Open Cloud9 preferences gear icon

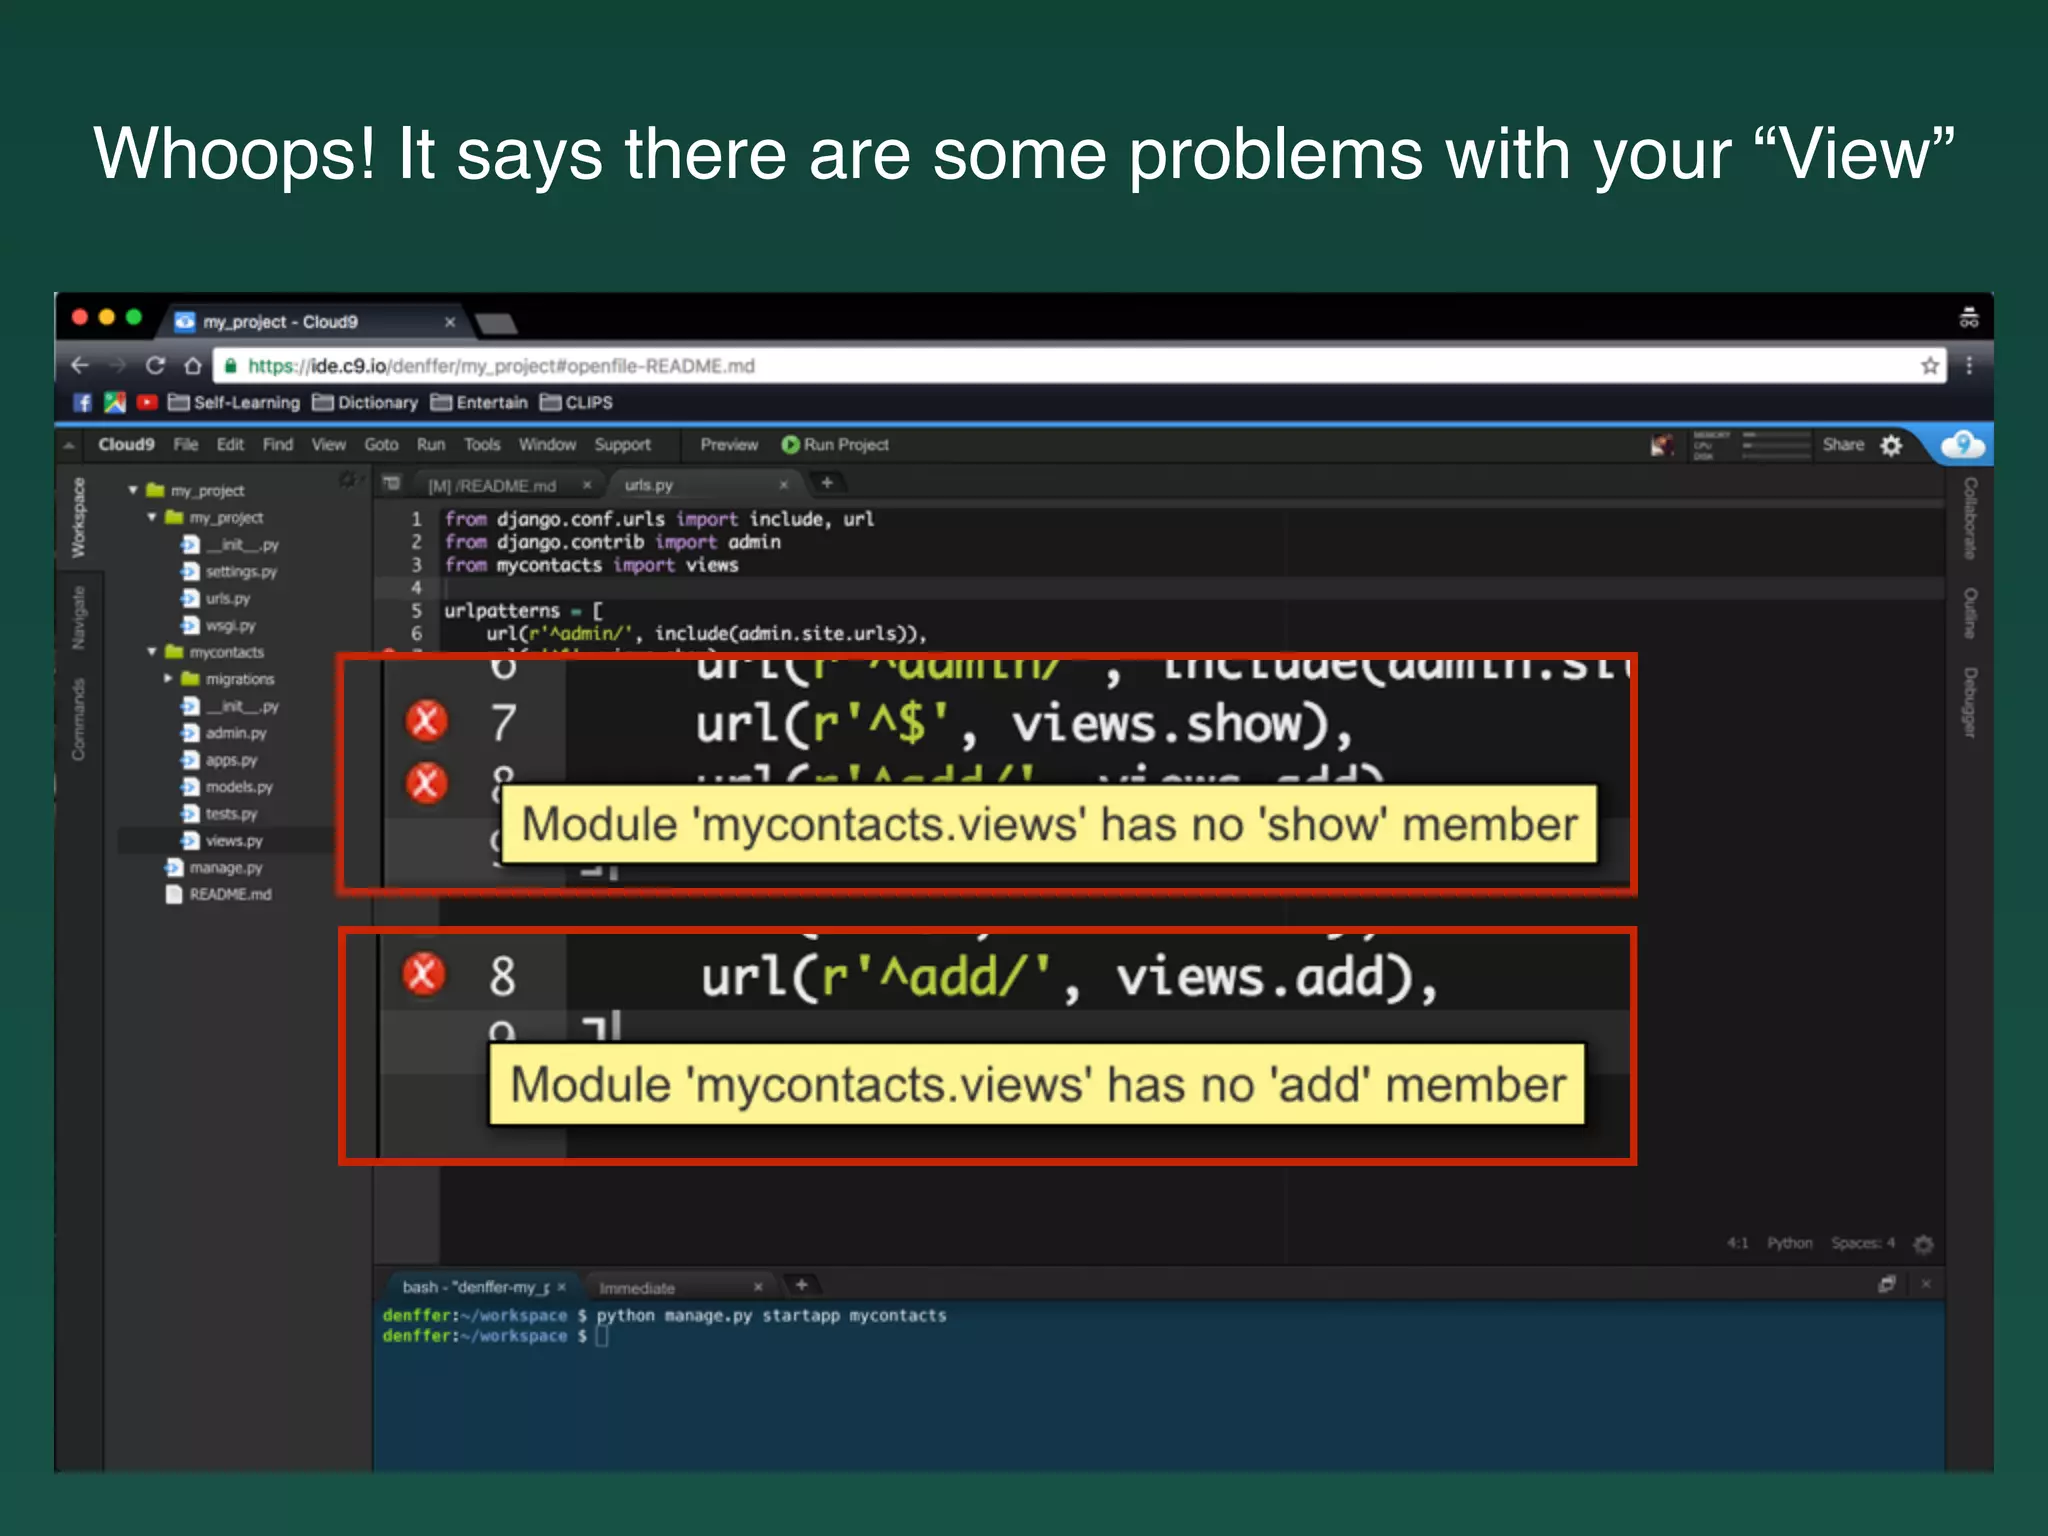[1891, 445]
